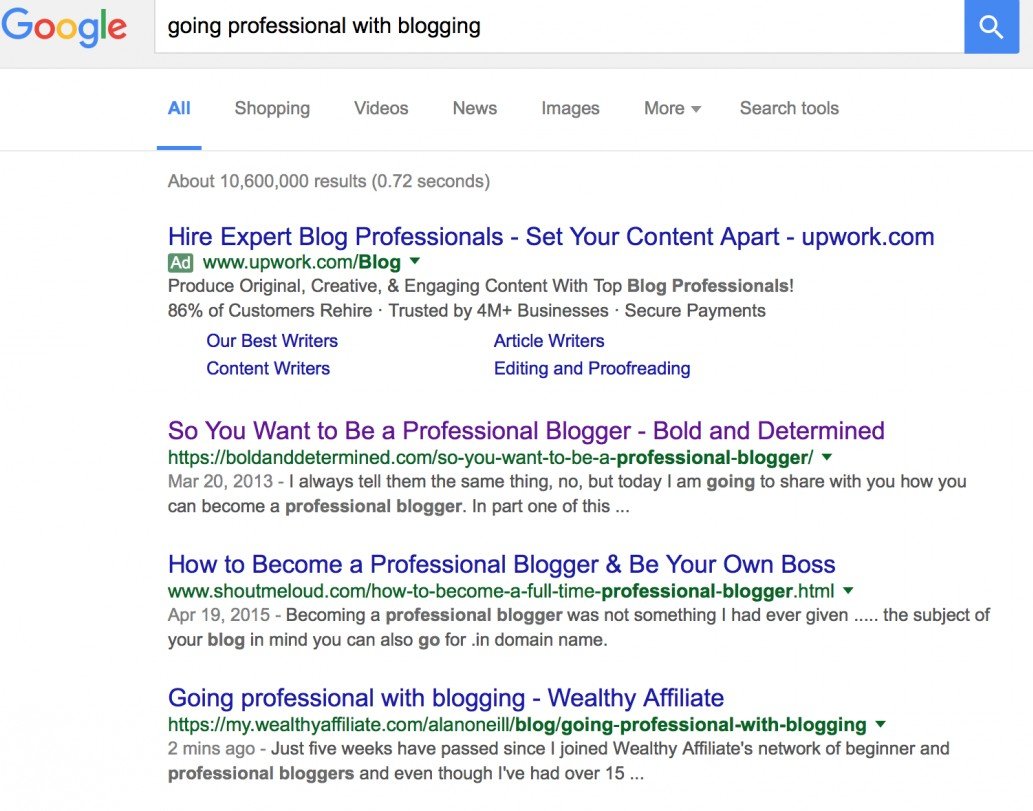Open the boldanddetermined.com result dropdown arrow
Screen dimensions: 1033x811
827,457
